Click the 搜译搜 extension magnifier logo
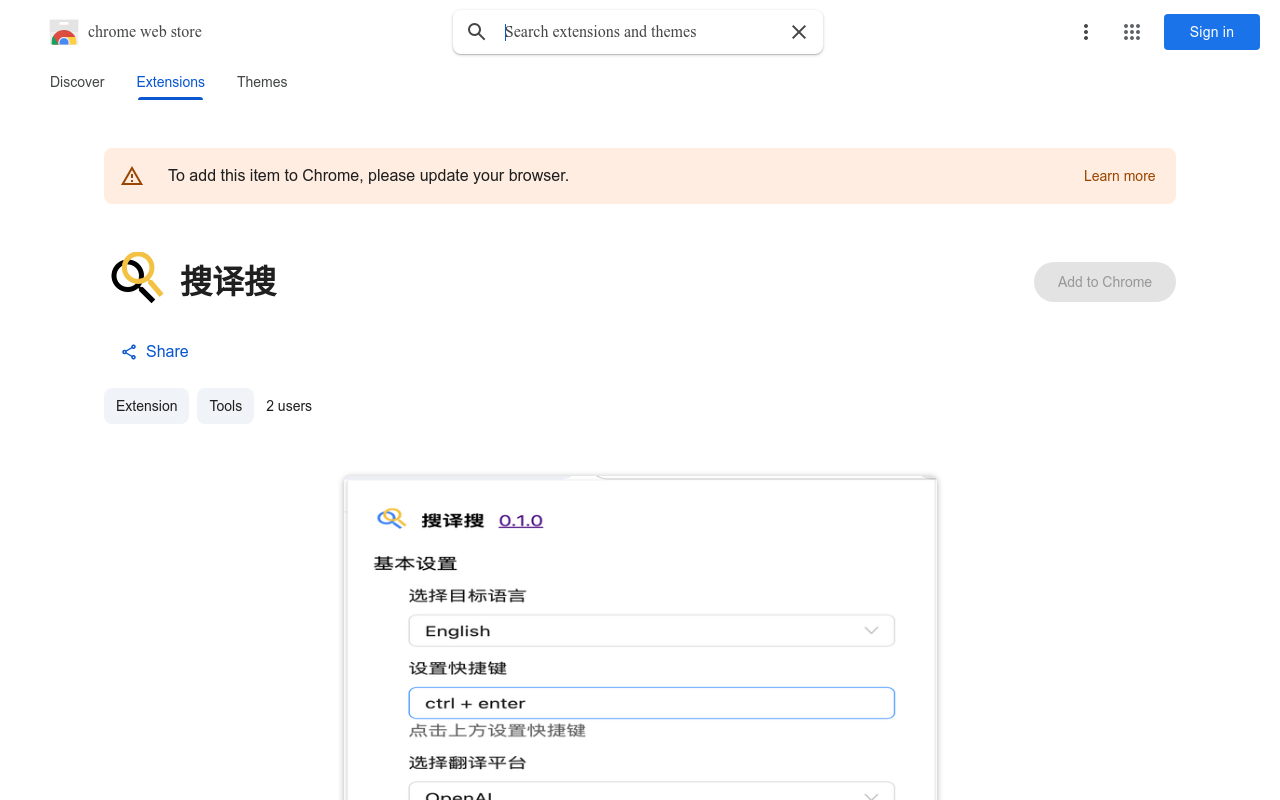 tap(137, 278)
